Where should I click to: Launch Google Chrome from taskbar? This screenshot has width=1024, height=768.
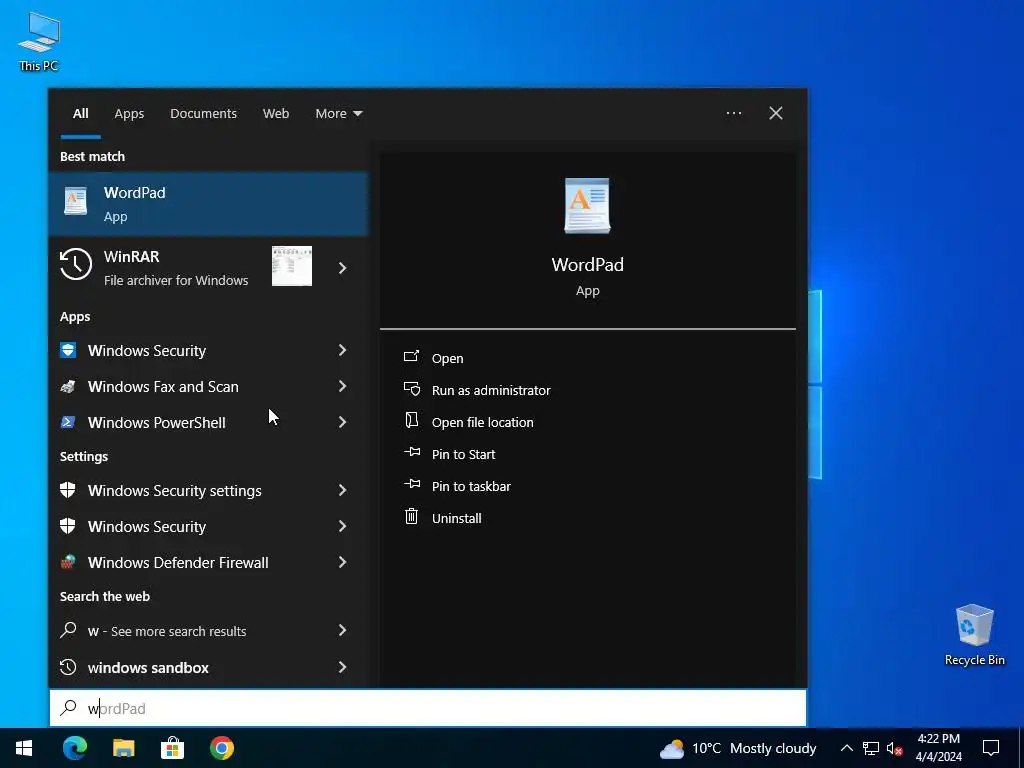222,748
